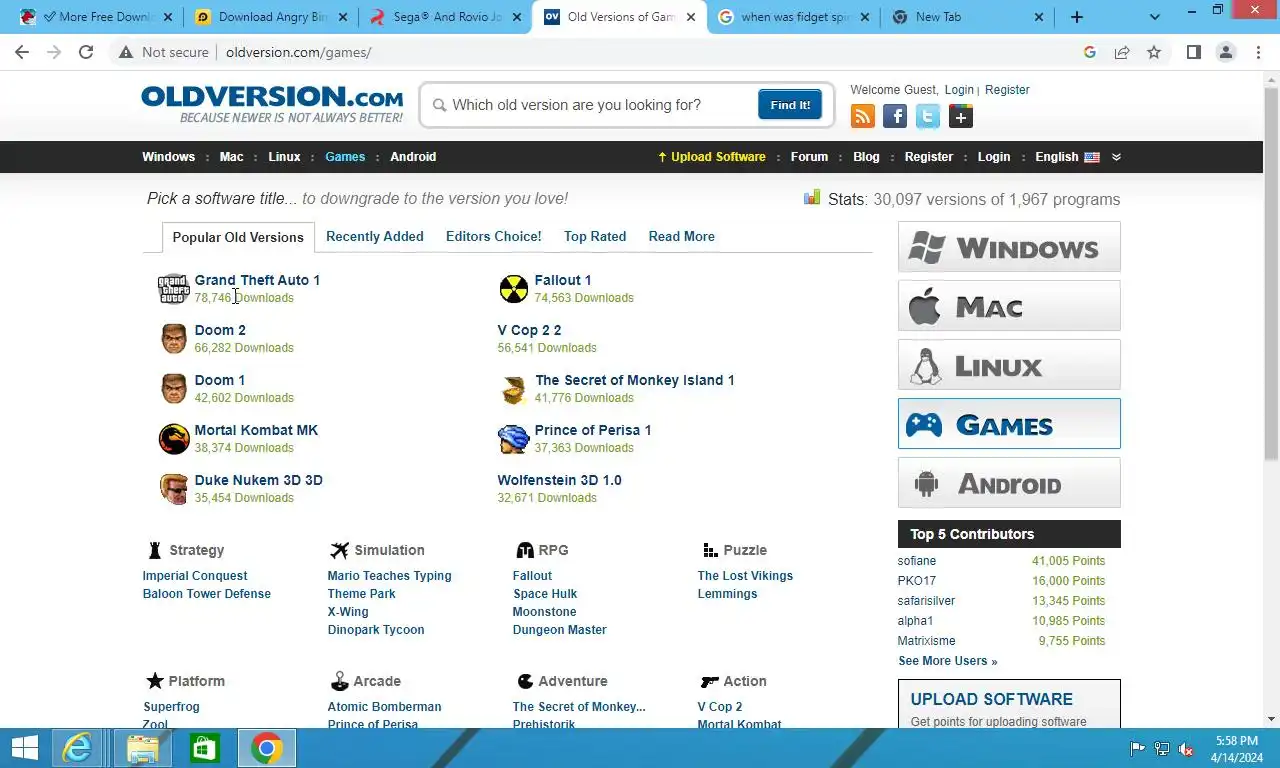
Task: Click the speaker volume tray icon
Action: [1186, 749]
